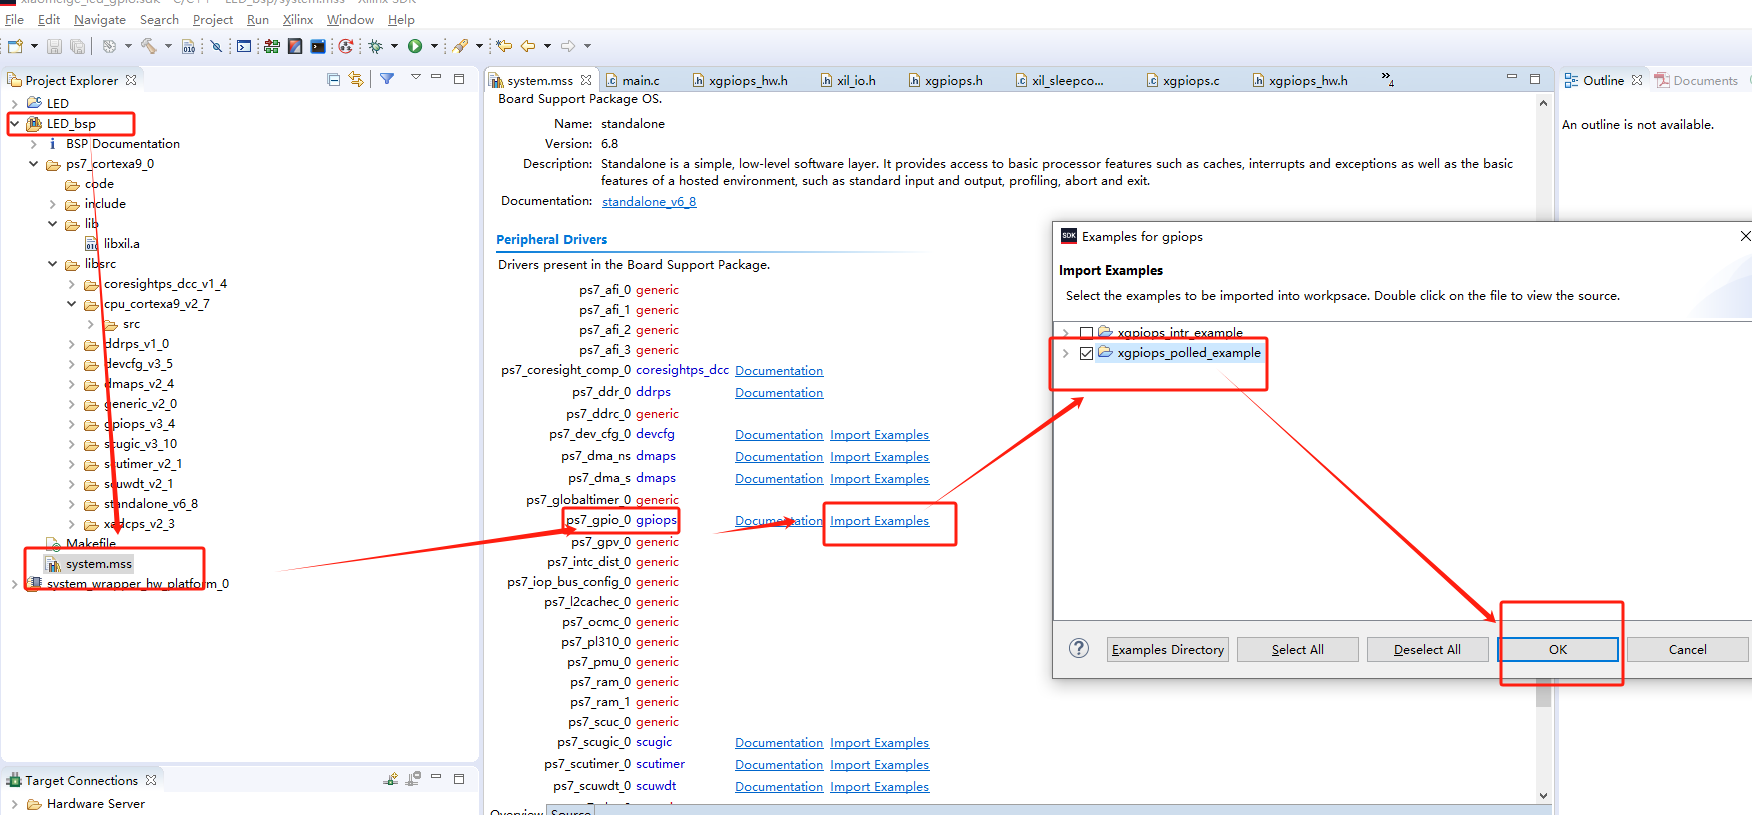Collapse the ps7_cortexa9_0 folder
The image size is (1752, 815).
click(x=33, y=164)
